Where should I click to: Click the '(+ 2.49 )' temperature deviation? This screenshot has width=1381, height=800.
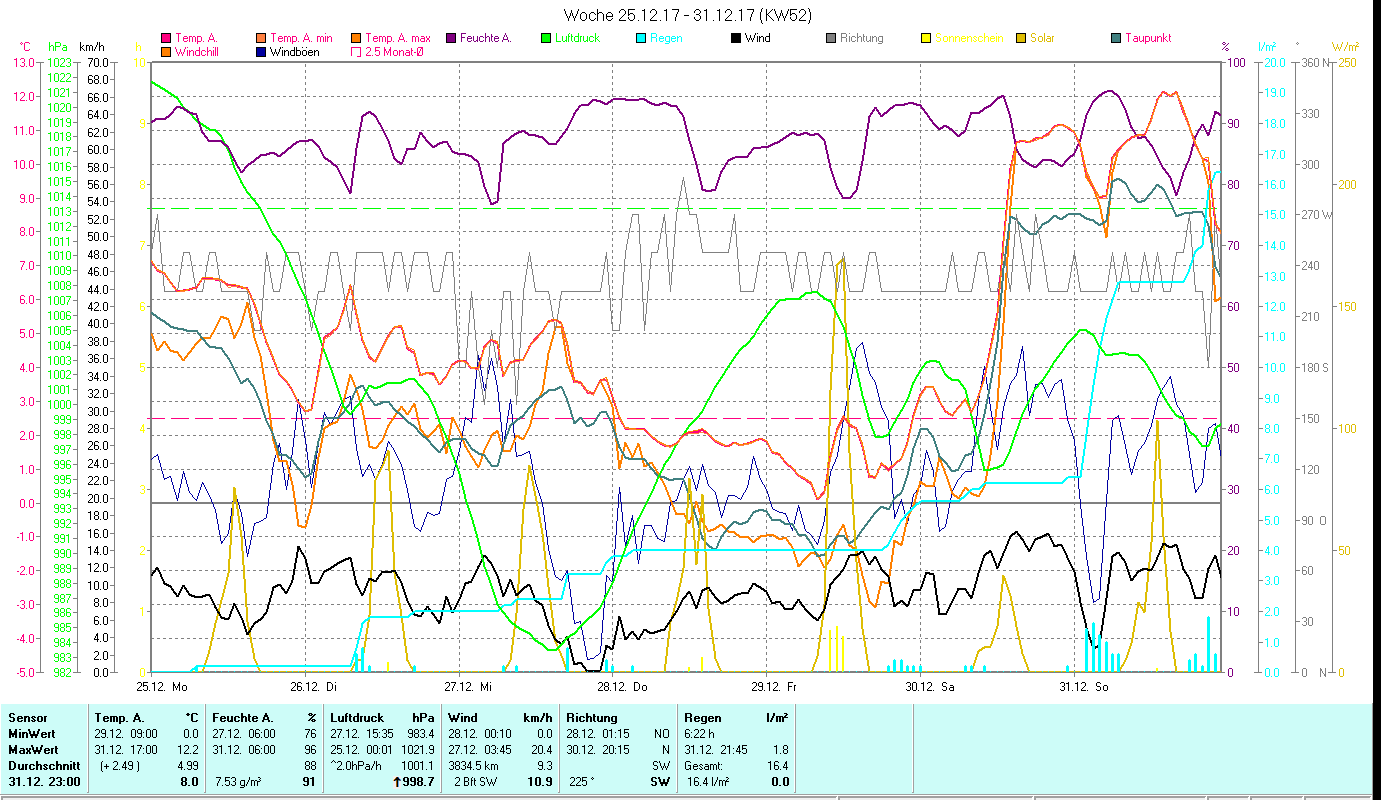click(121, 766)
